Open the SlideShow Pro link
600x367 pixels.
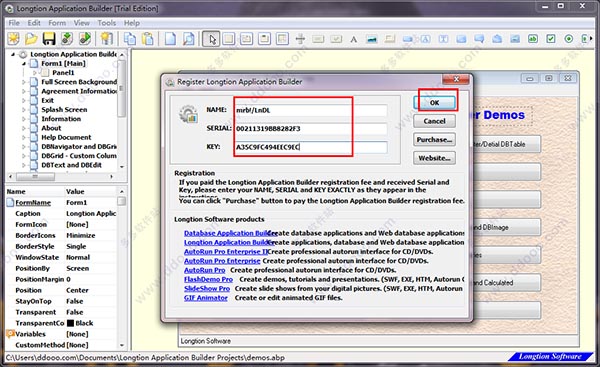tap(207, 288)
